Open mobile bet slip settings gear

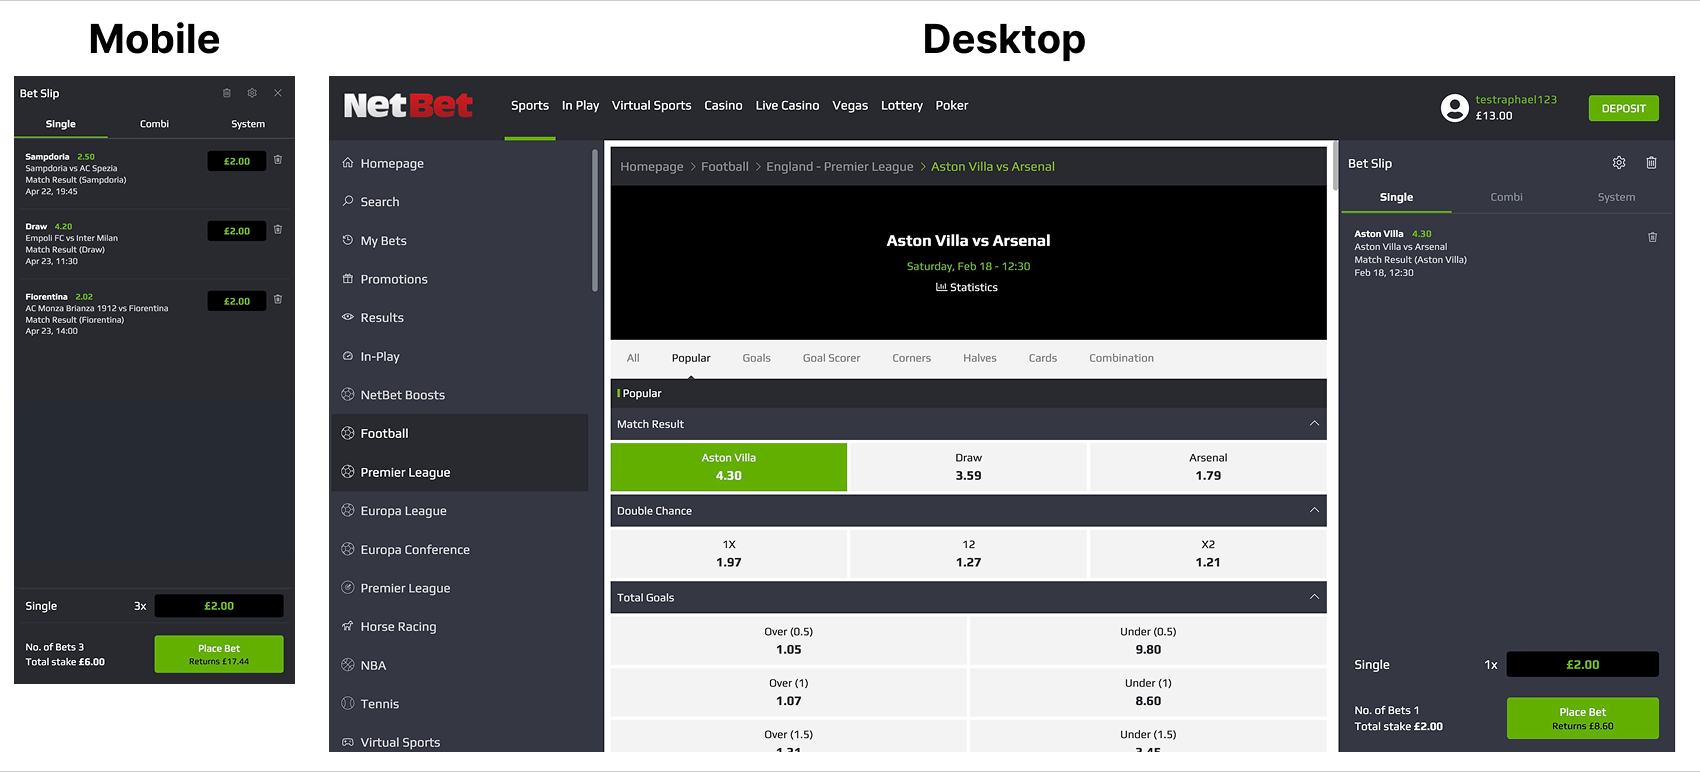coord(252,93)
